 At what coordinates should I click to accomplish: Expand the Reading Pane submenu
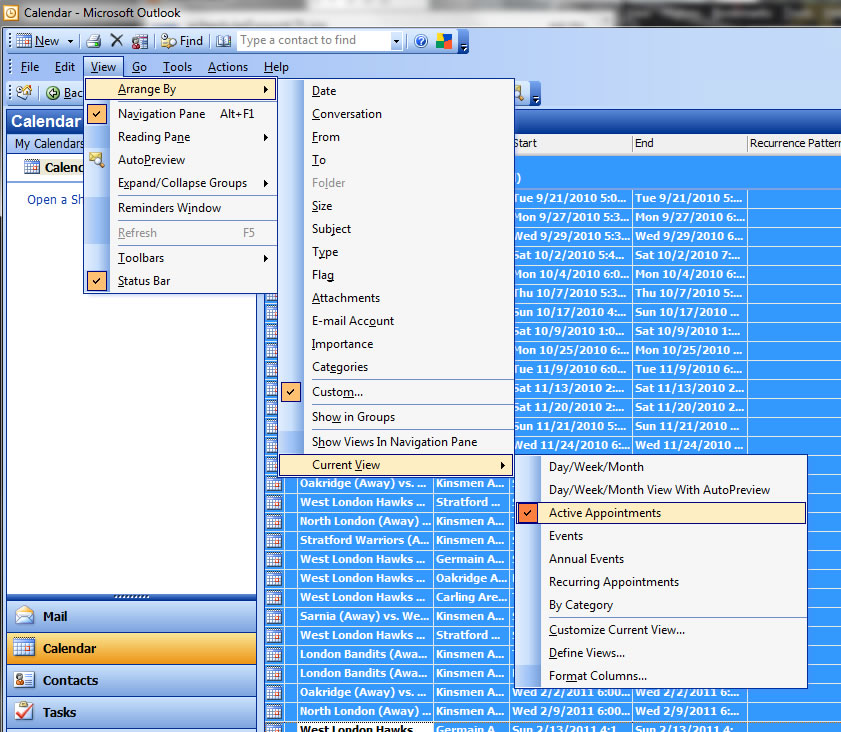pyautogui.click(x=181, y=137)
